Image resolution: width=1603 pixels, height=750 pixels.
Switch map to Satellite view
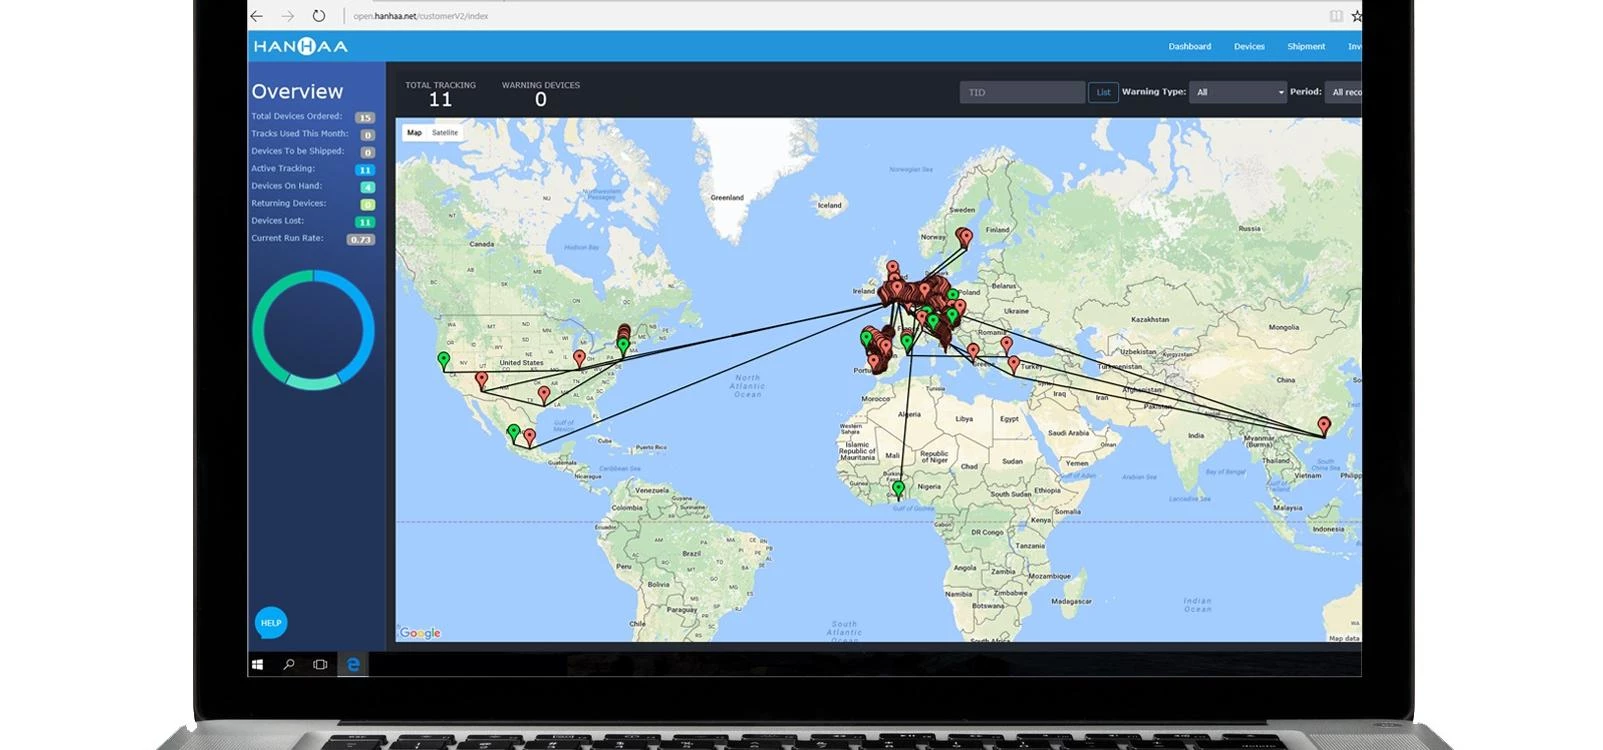[x=445, y=133]
